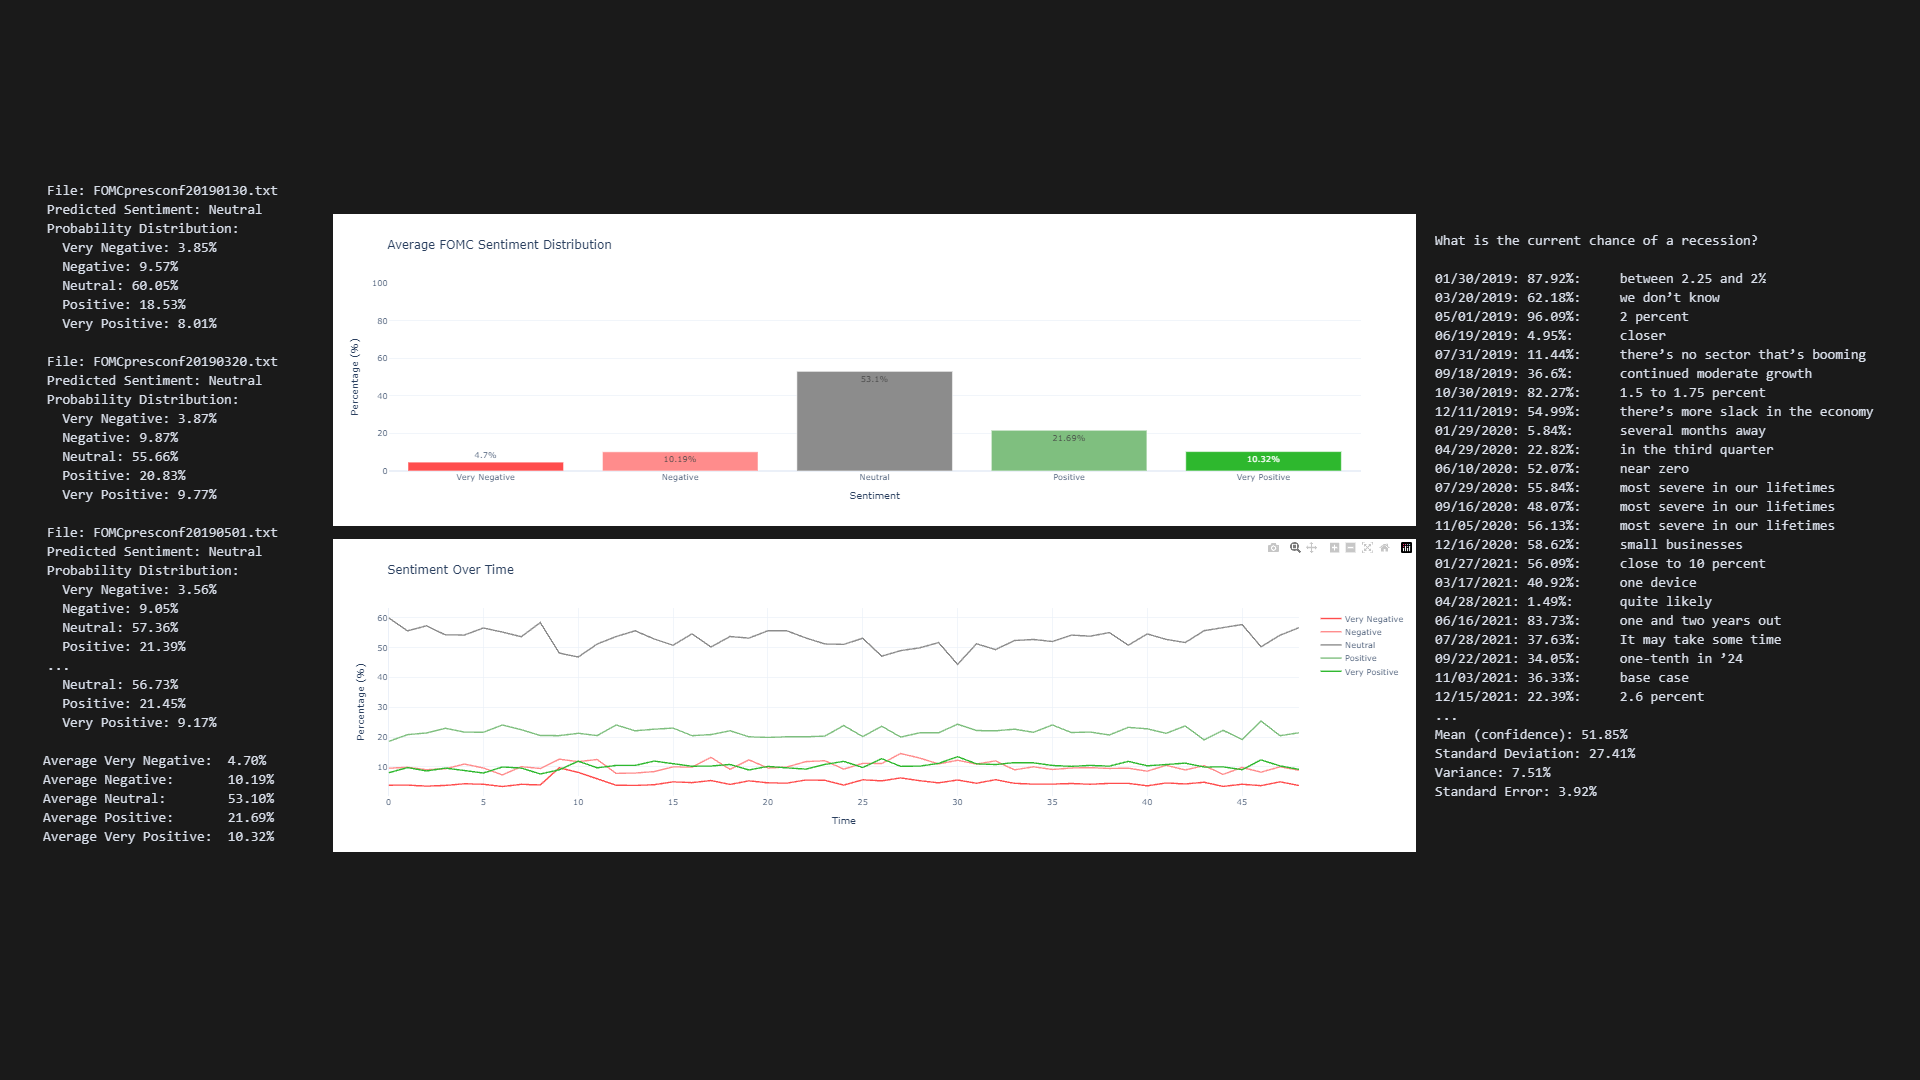Click the red Very Negative bar
Screen dimensions: 1920x1080
tap(485, 466)
